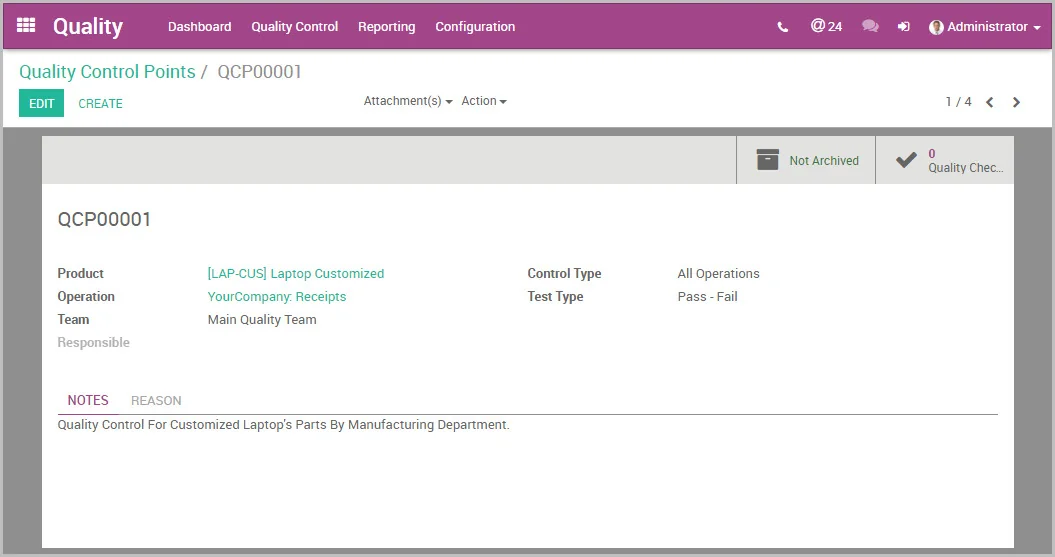
Task: Toggle the Not Archived button
Action: click(x=806, y=160)
